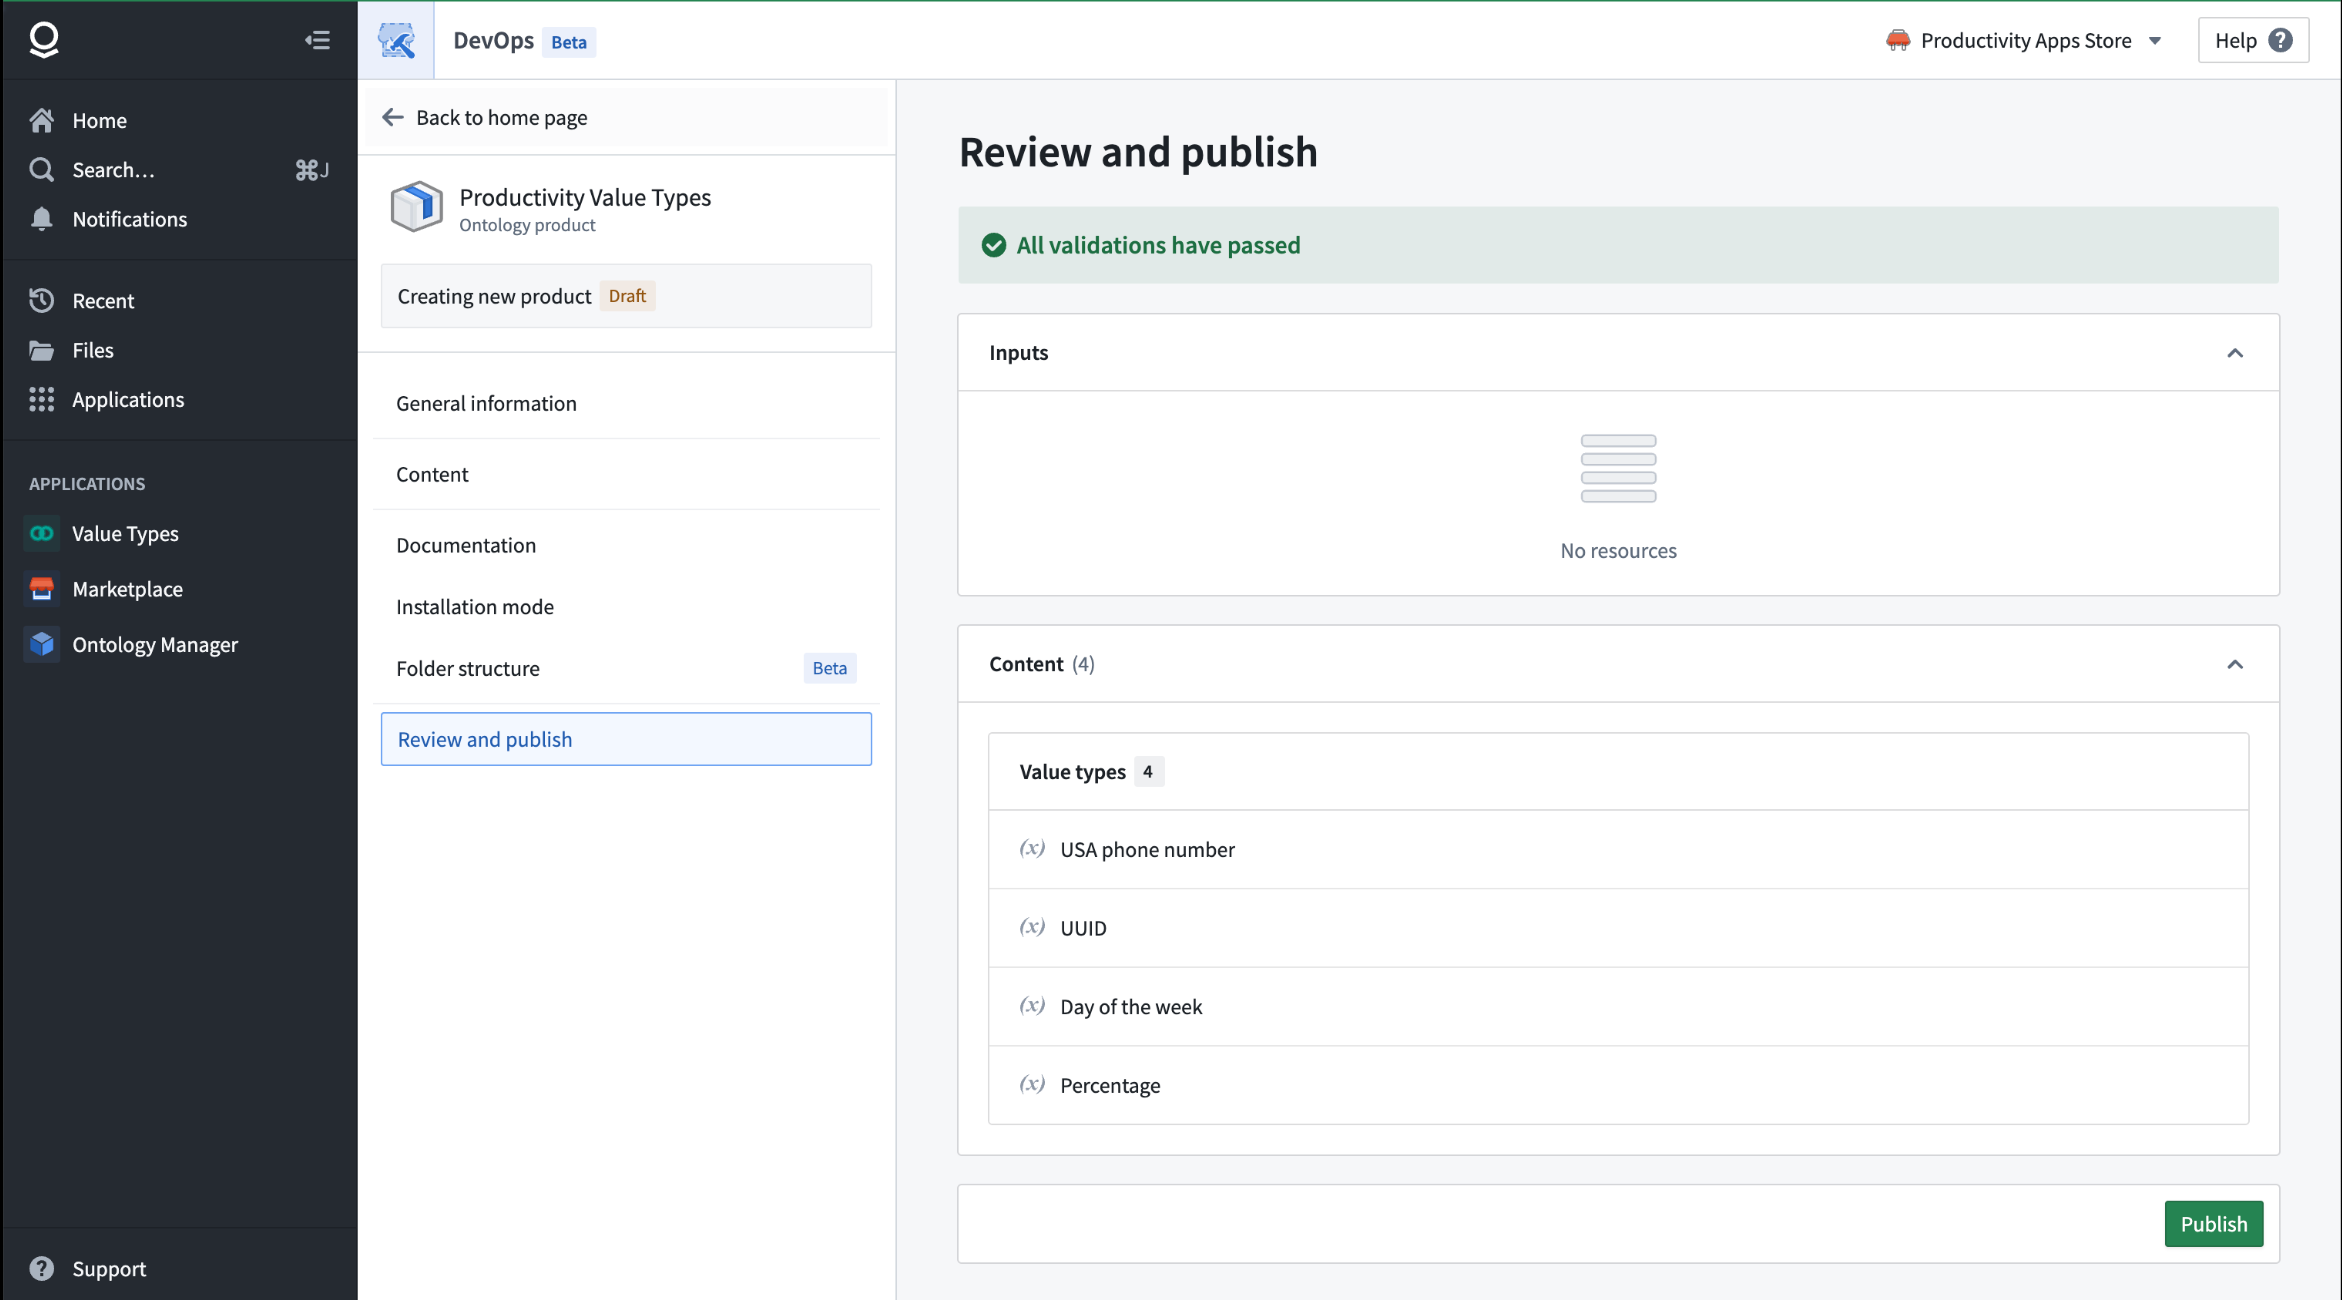This screenshot has width=2342, height=1300.
Task: Click the Marketplace icon in sidebar
Action: 45,588
